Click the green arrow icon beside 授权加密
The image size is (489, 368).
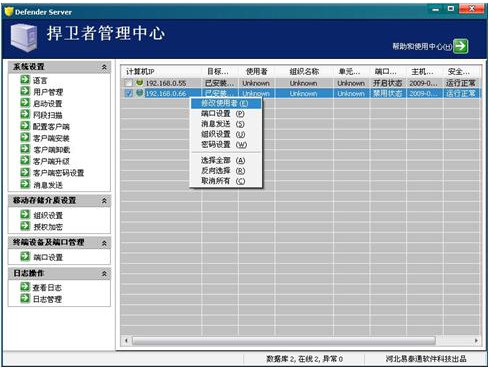[x=25, y=226]
